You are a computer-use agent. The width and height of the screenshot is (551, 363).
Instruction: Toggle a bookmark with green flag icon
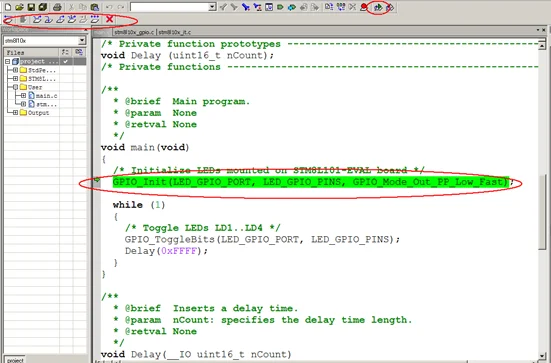click(280, 7)
